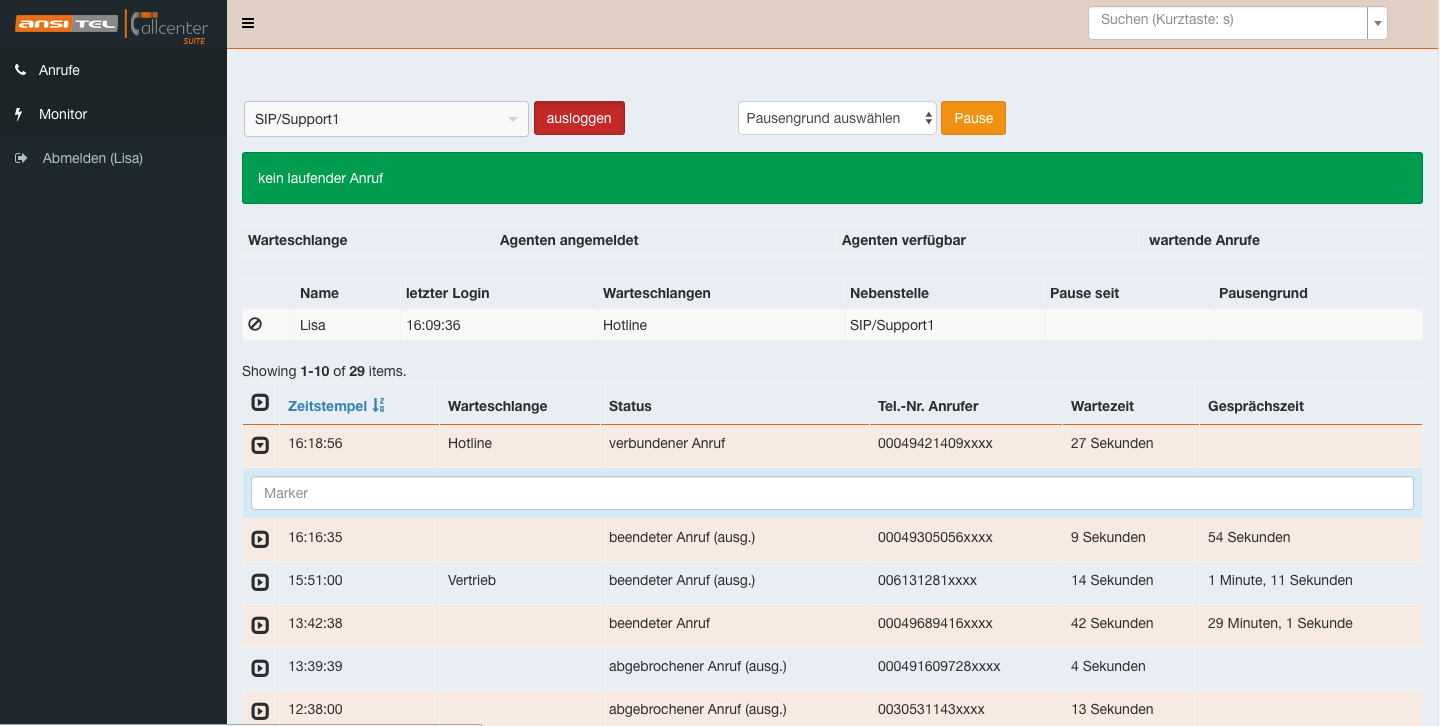
Task: Expand the 13:39:39 aborted call row
Action: pos(260,668)
